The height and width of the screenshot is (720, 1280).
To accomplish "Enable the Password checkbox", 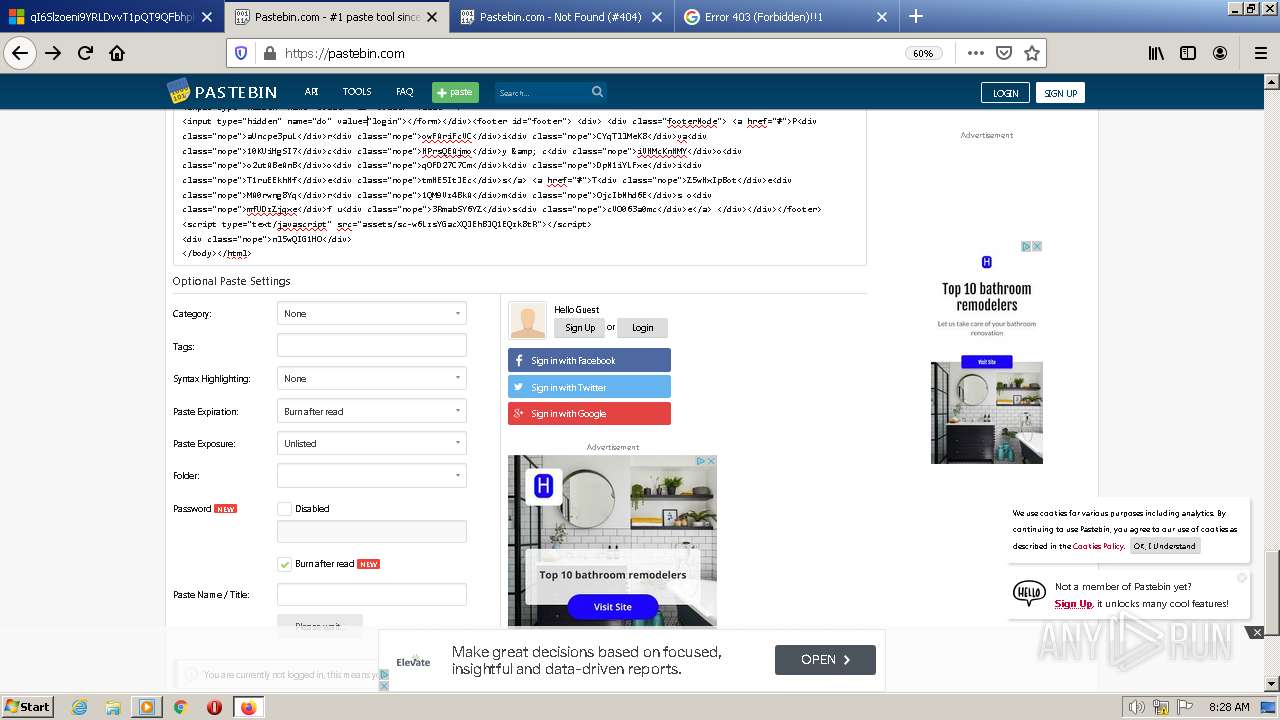I will pos(284,508).
